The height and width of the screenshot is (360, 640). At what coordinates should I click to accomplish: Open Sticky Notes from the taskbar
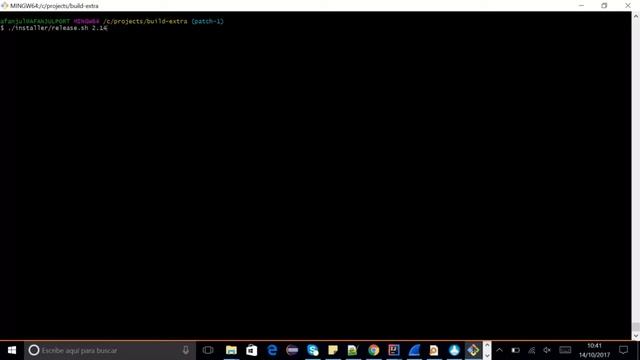click(x=333, y=350)
